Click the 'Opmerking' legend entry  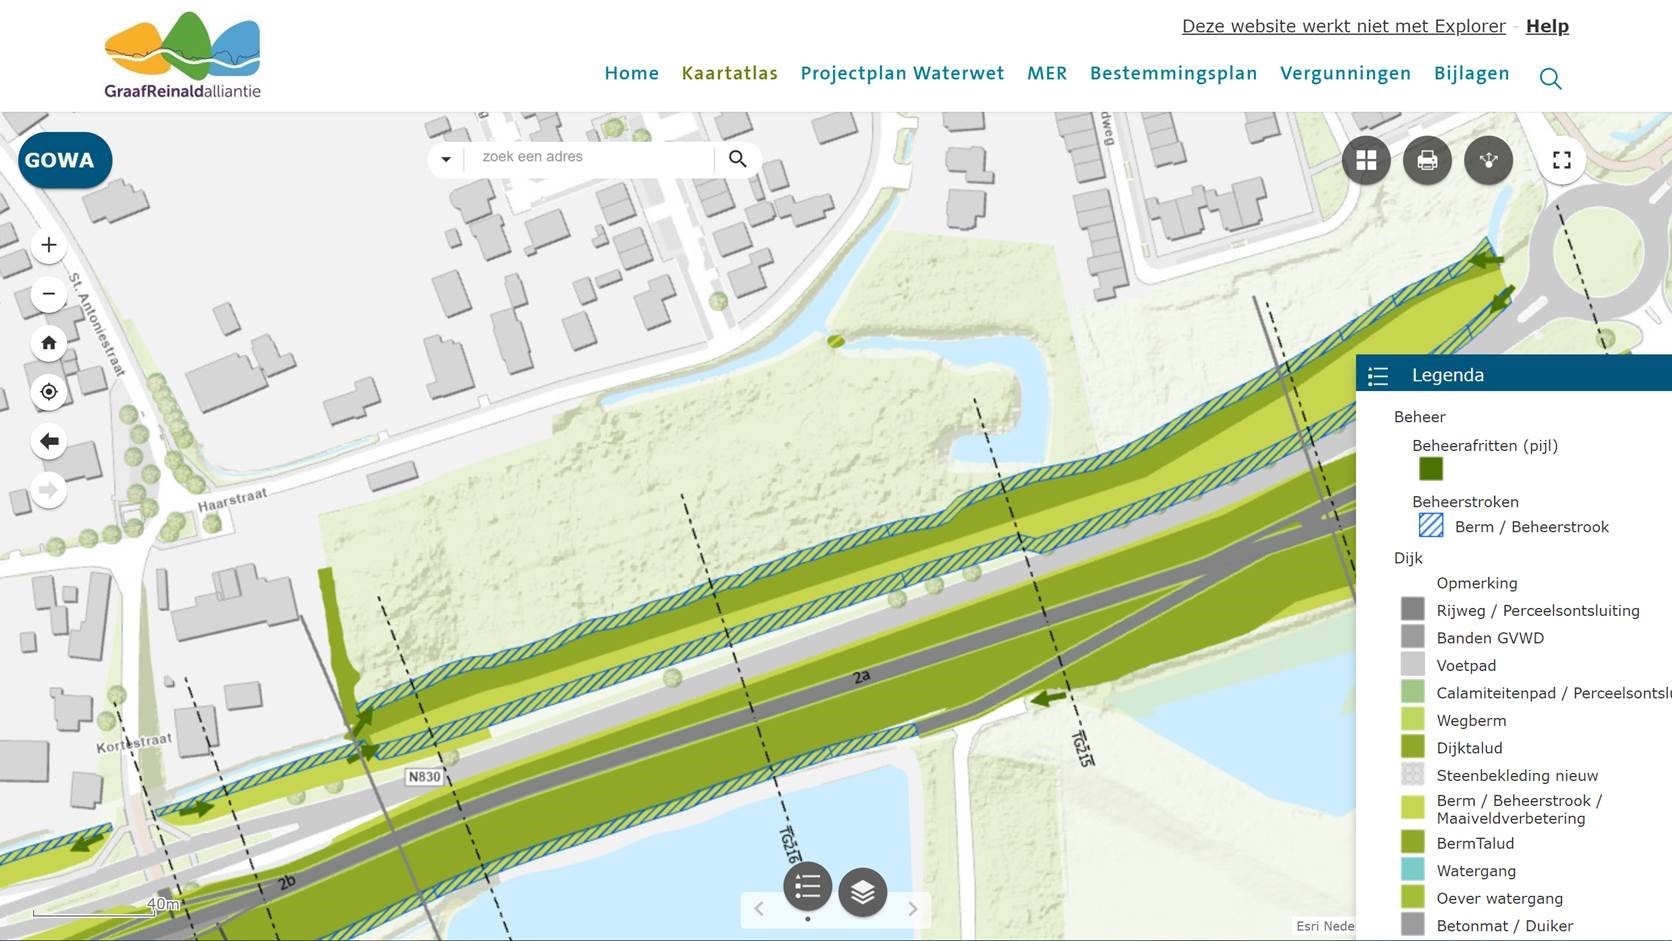tap(1476, 583)
